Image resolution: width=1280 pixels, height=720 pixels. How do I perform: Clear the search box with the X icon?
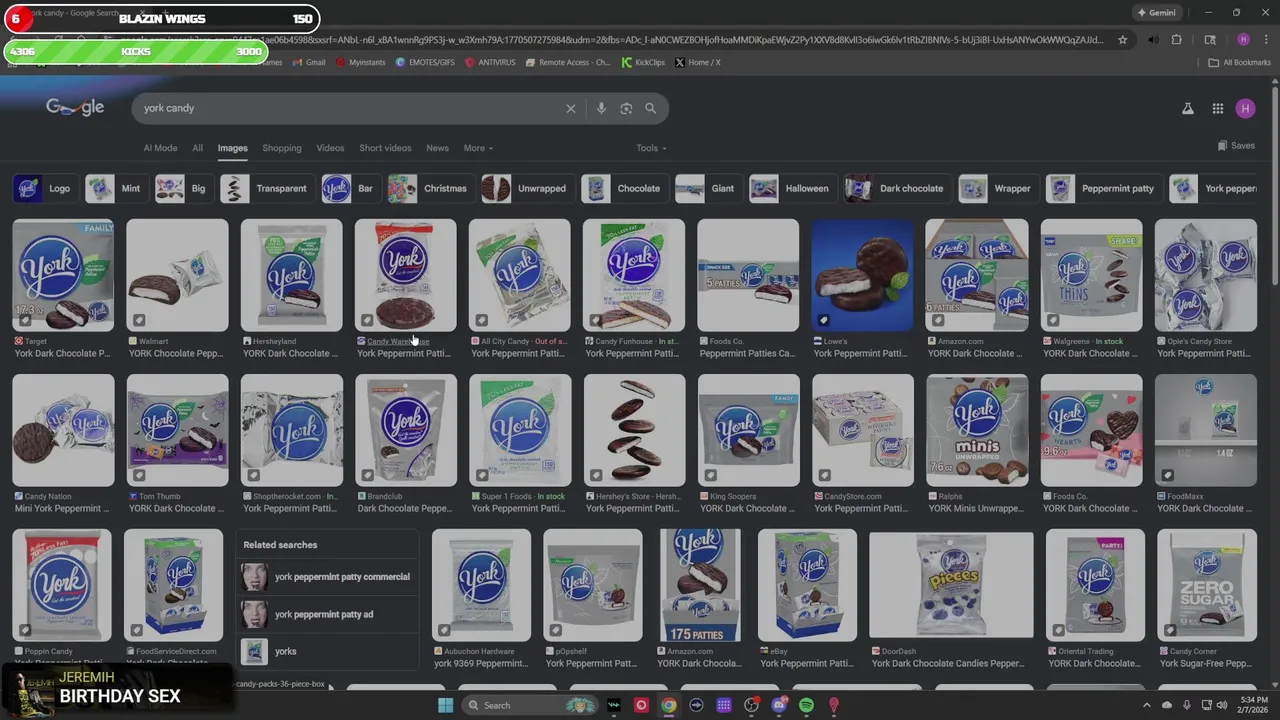tap(571, 108)
